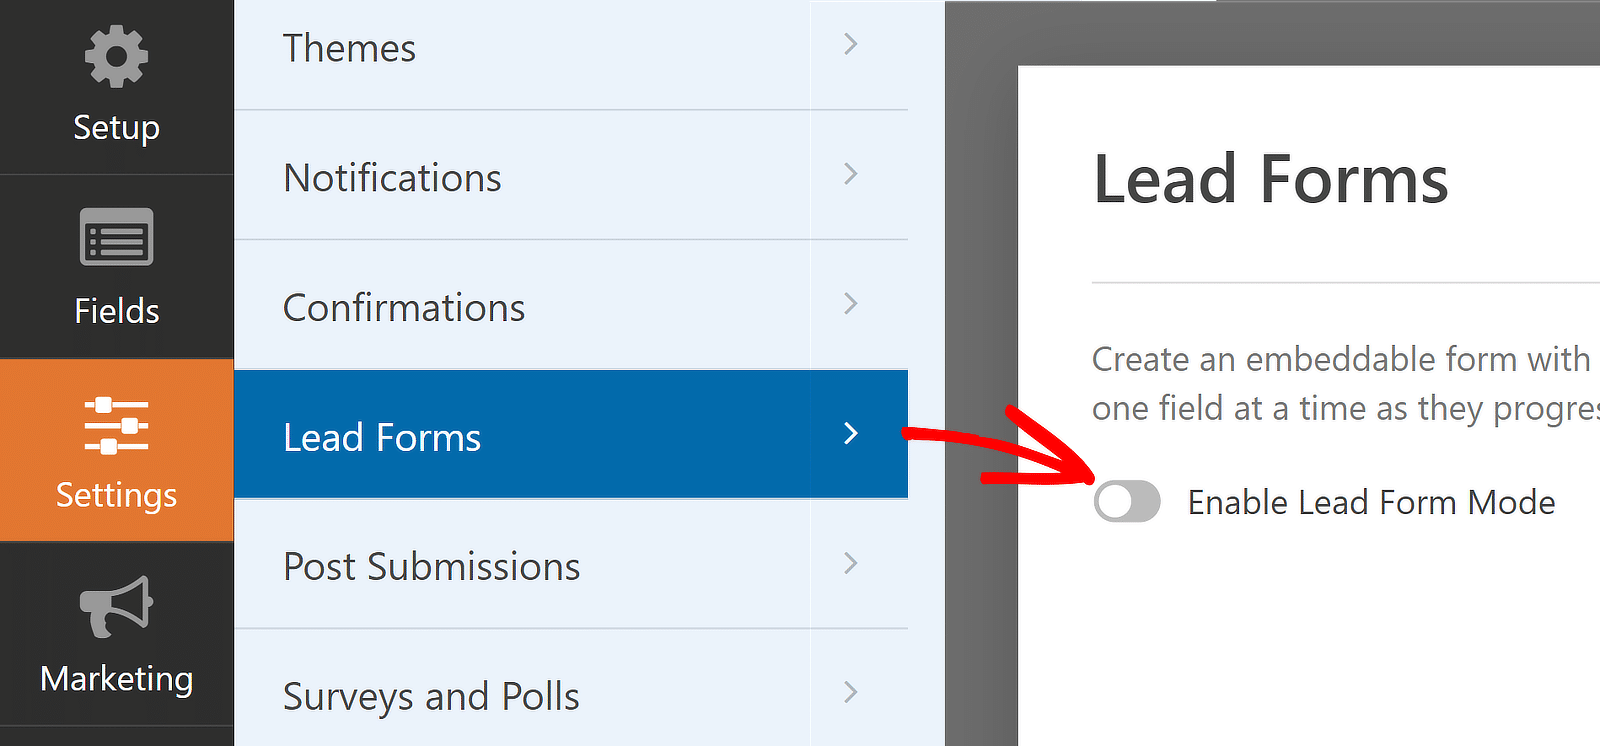Click the Lead Forms chevron arrow
Screen dimensions: 1600x746
point(851,433)
